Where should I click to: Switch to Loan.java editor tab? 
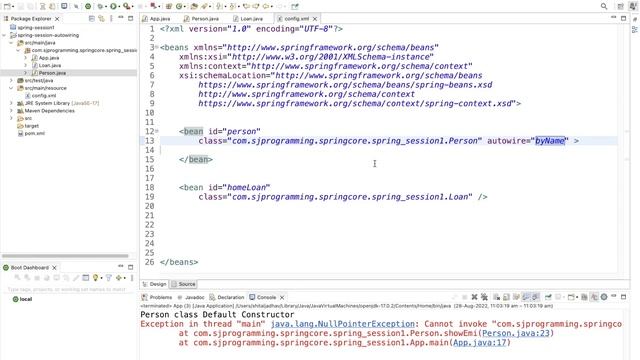point(248,19)
